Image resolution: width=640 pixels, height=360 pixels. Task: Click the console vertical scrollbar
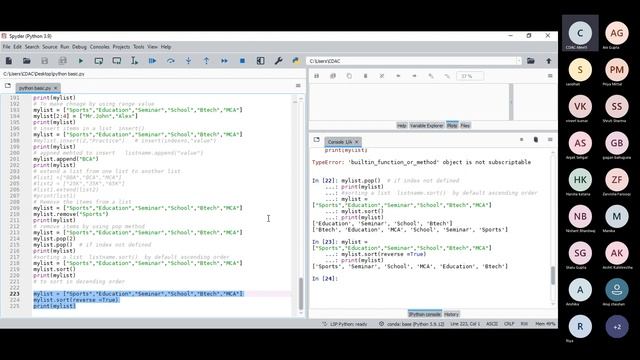[x=553, y=275]
